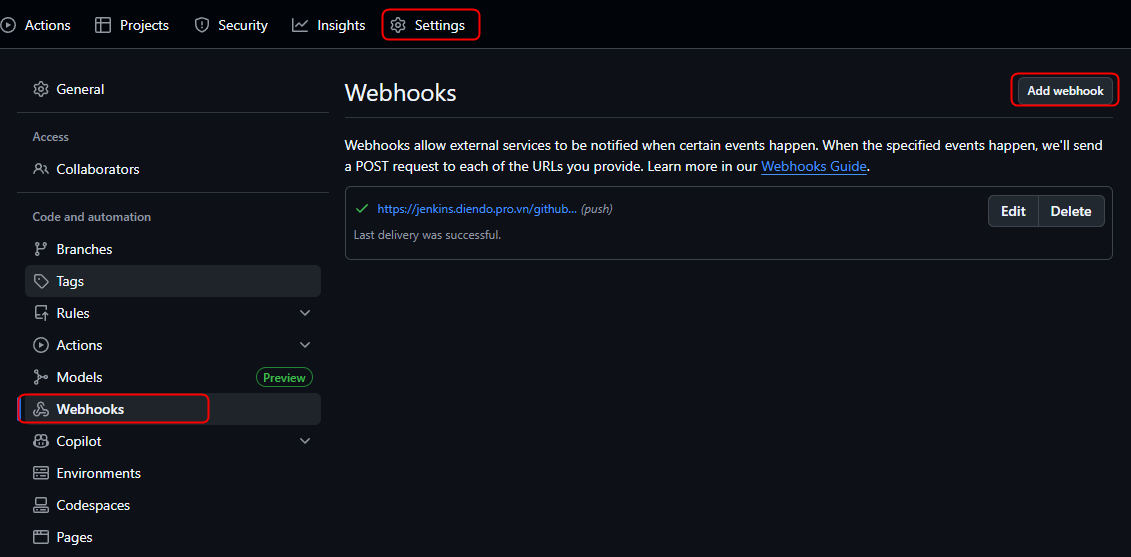This screenshot has width=1131, height=557.
Task: Click the Codespaces icon in sidebar
Action: click(41, 505)
